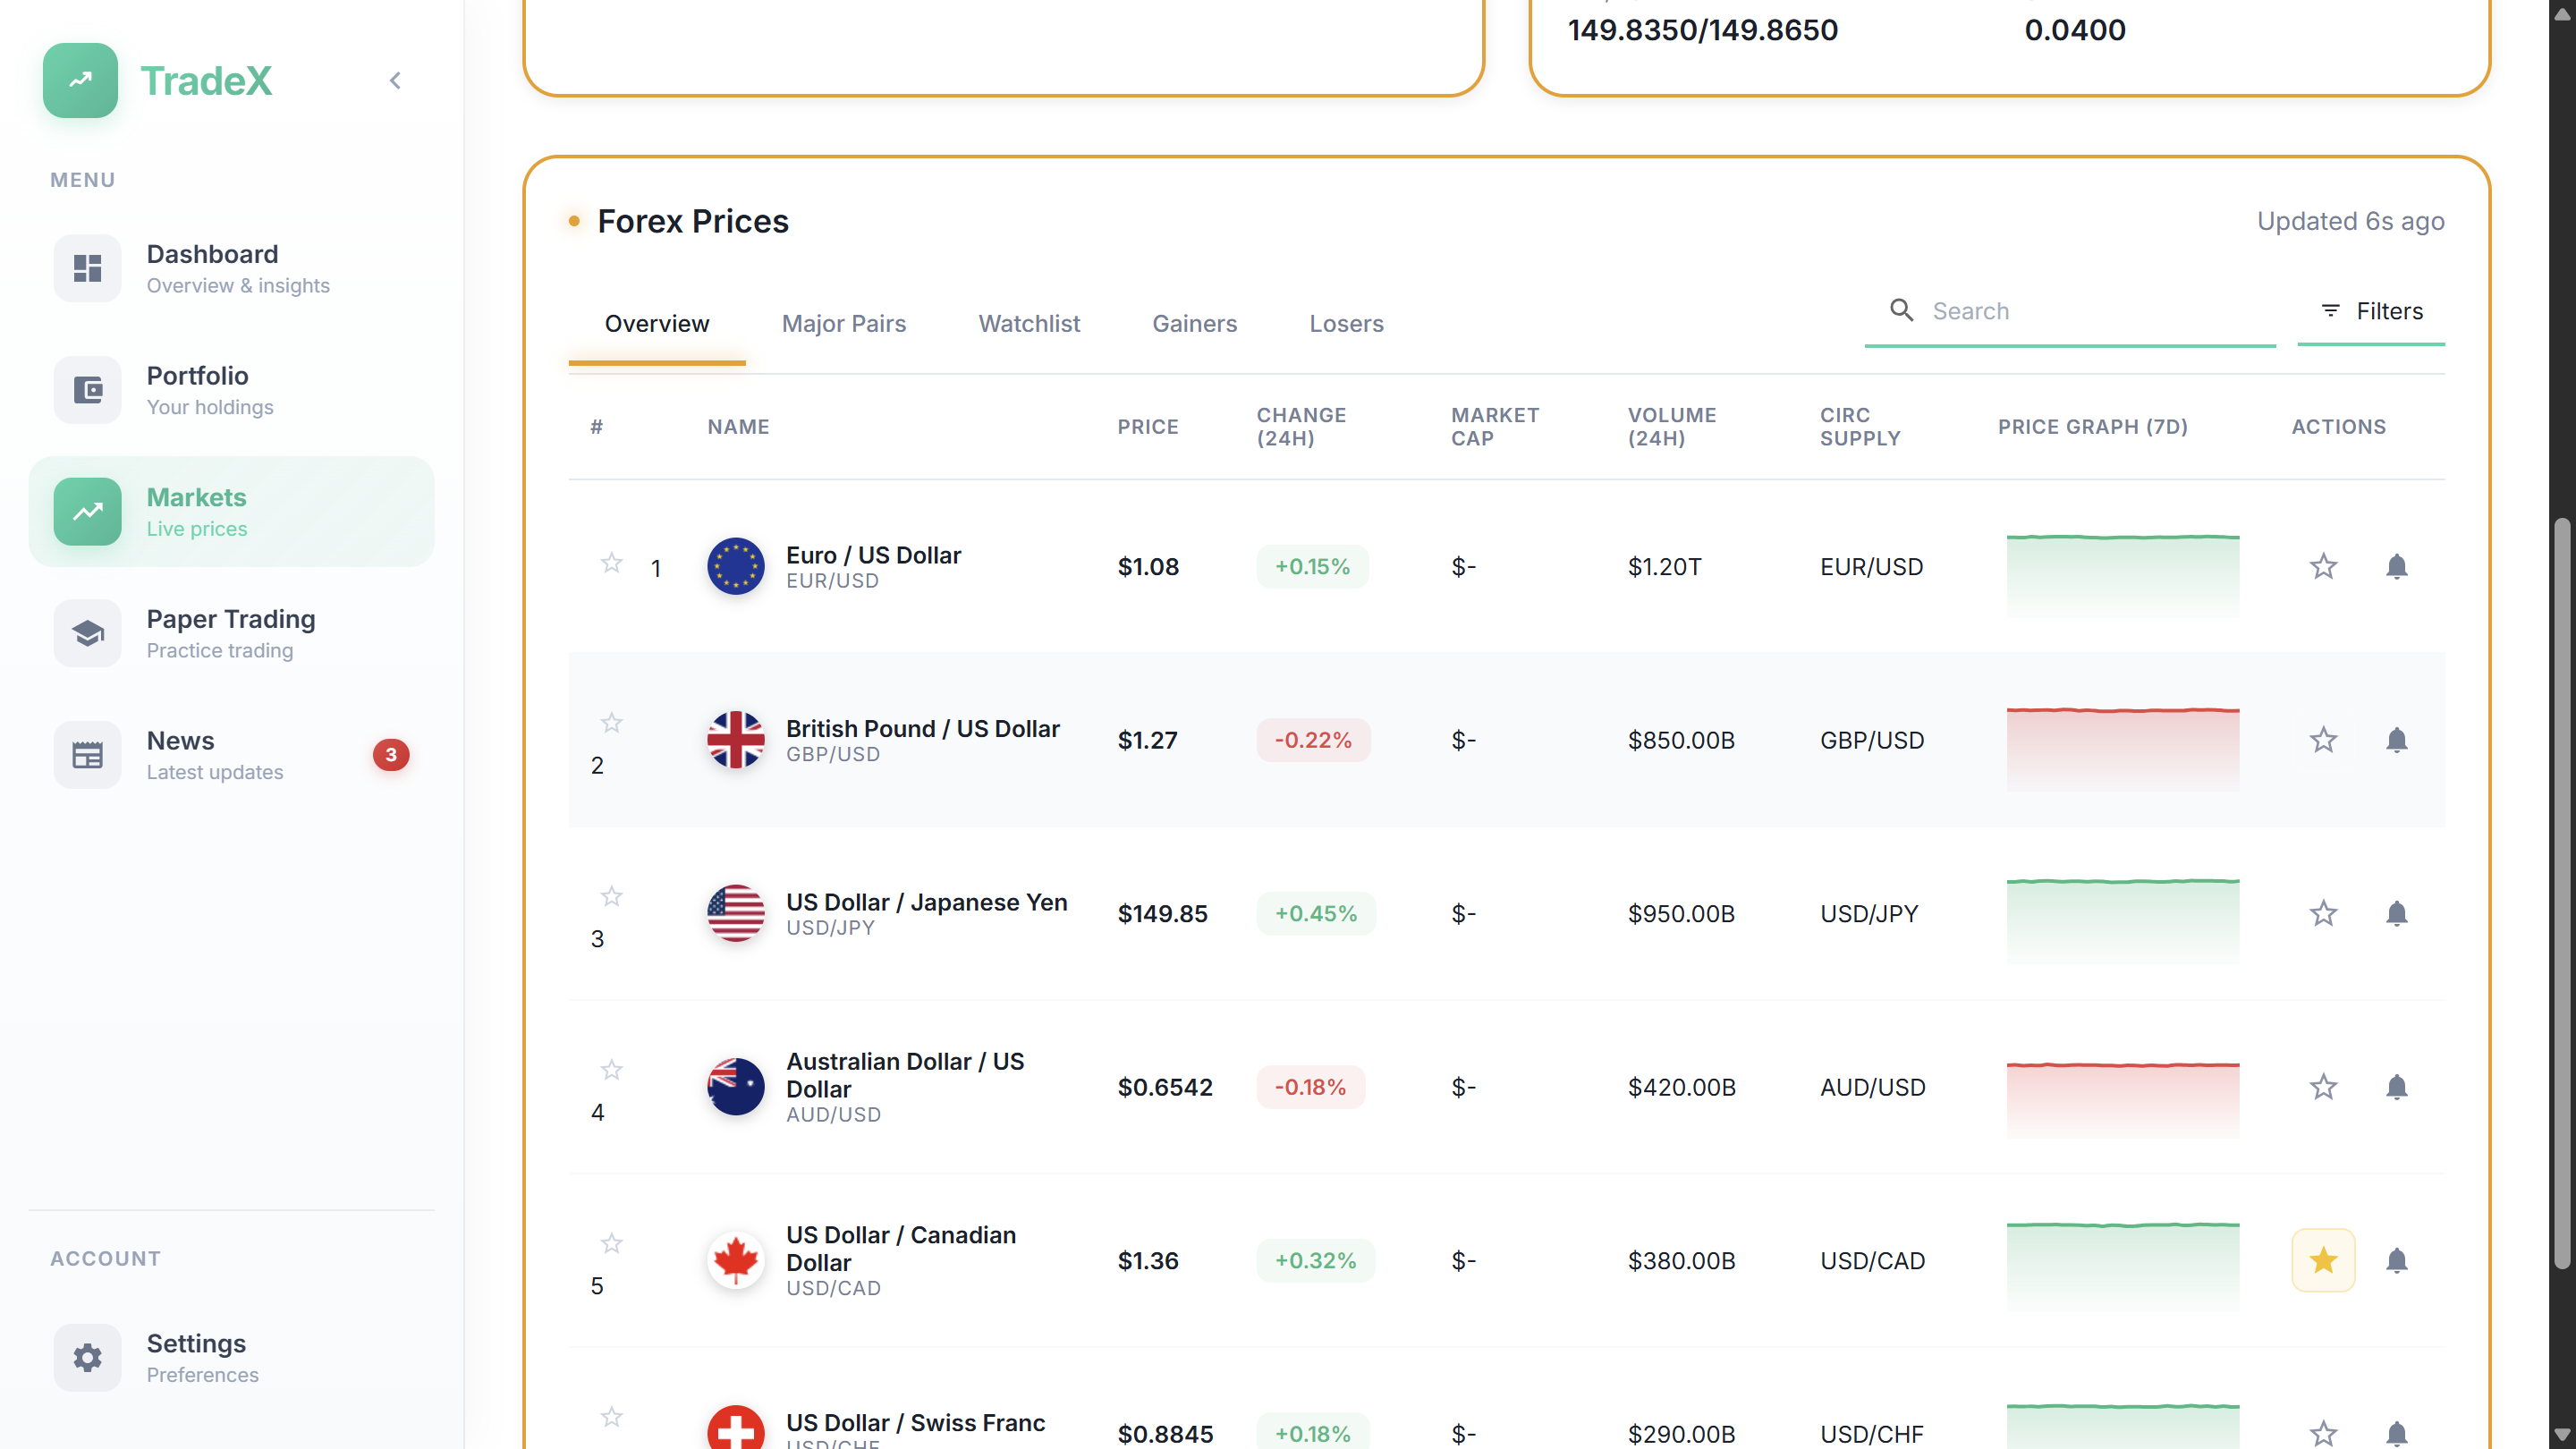Switch to the Gainers tab
2576x1449 pixels.
pyautogui.click(x=1194, y=324)
